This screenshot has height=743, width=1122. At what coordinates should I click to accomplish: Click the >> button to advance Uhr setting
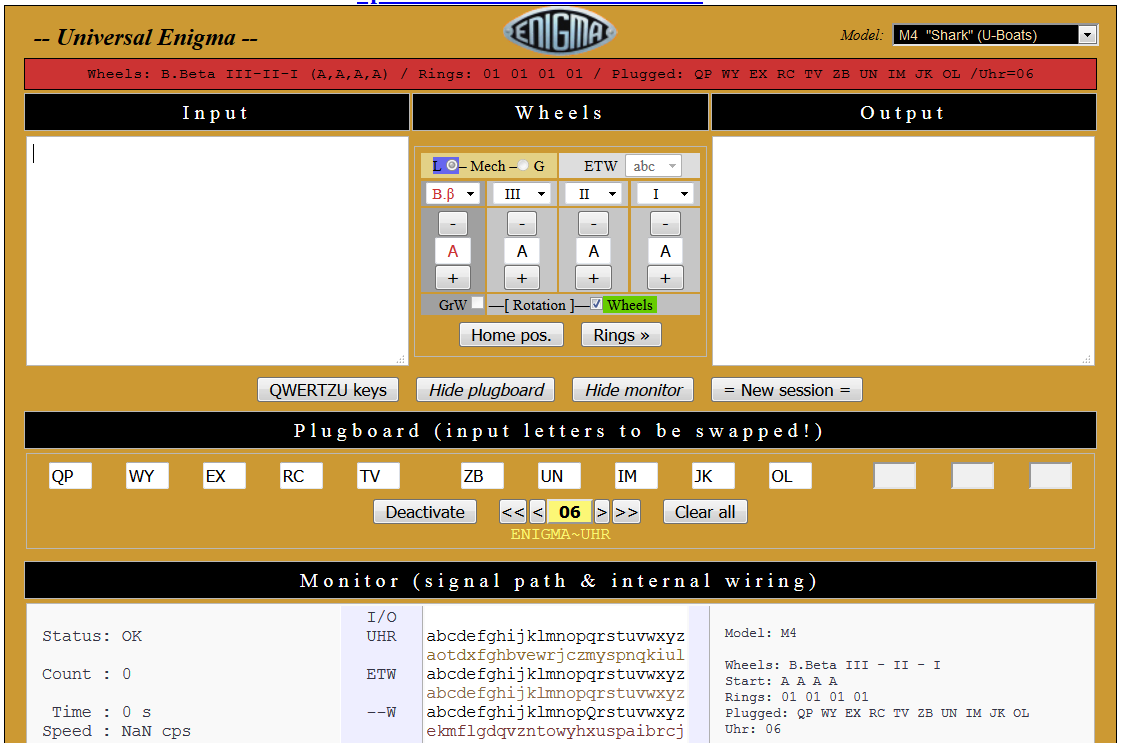click(626, 511)
